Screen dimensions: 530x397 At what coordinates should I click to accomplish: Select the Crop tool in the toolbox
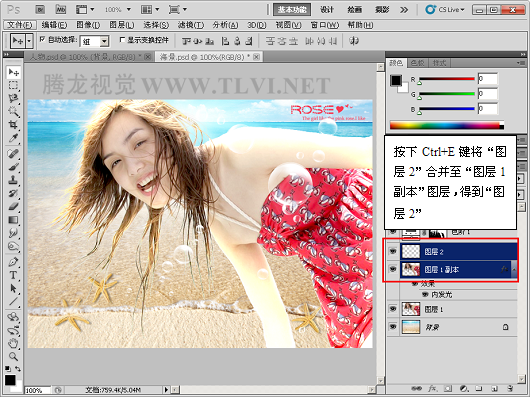[x=13, y=125]
